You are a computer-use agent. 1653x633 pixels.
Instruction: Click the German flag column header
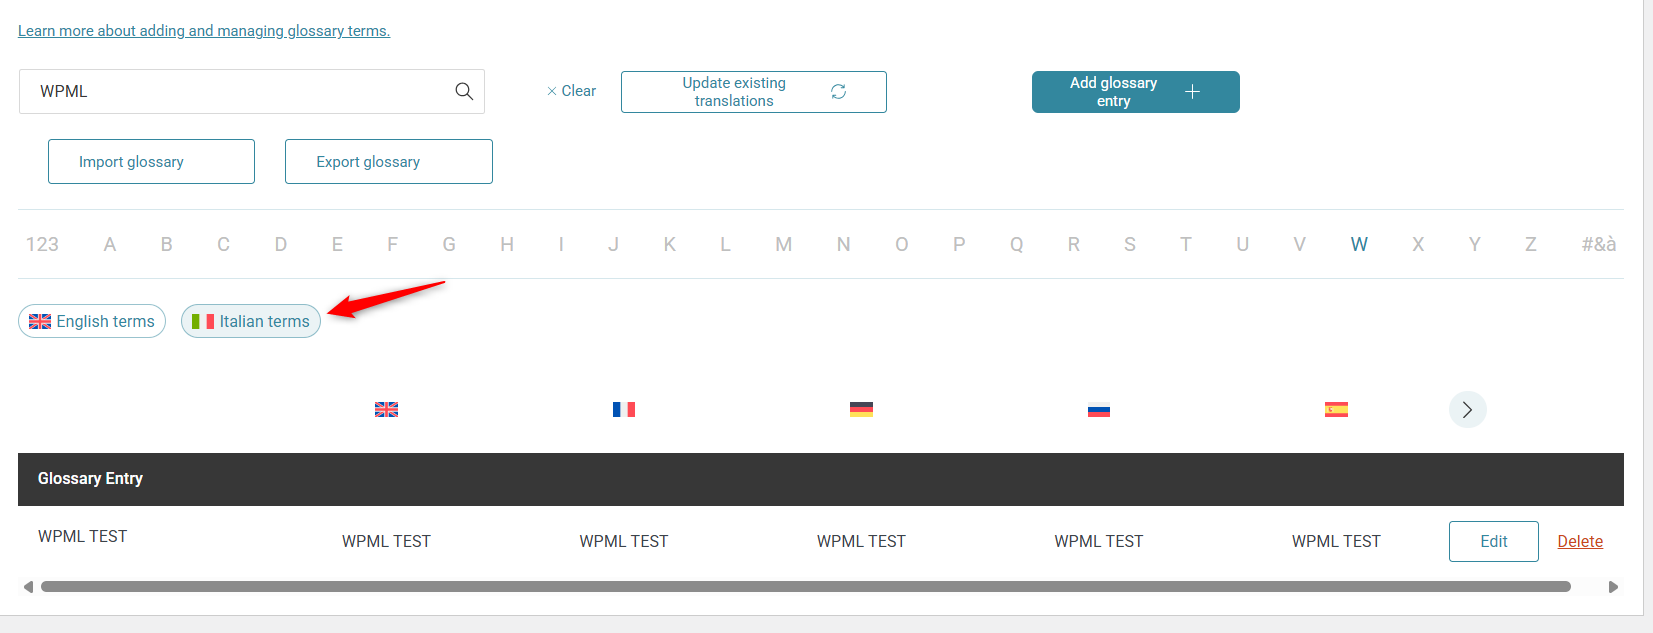click(861, 409)
